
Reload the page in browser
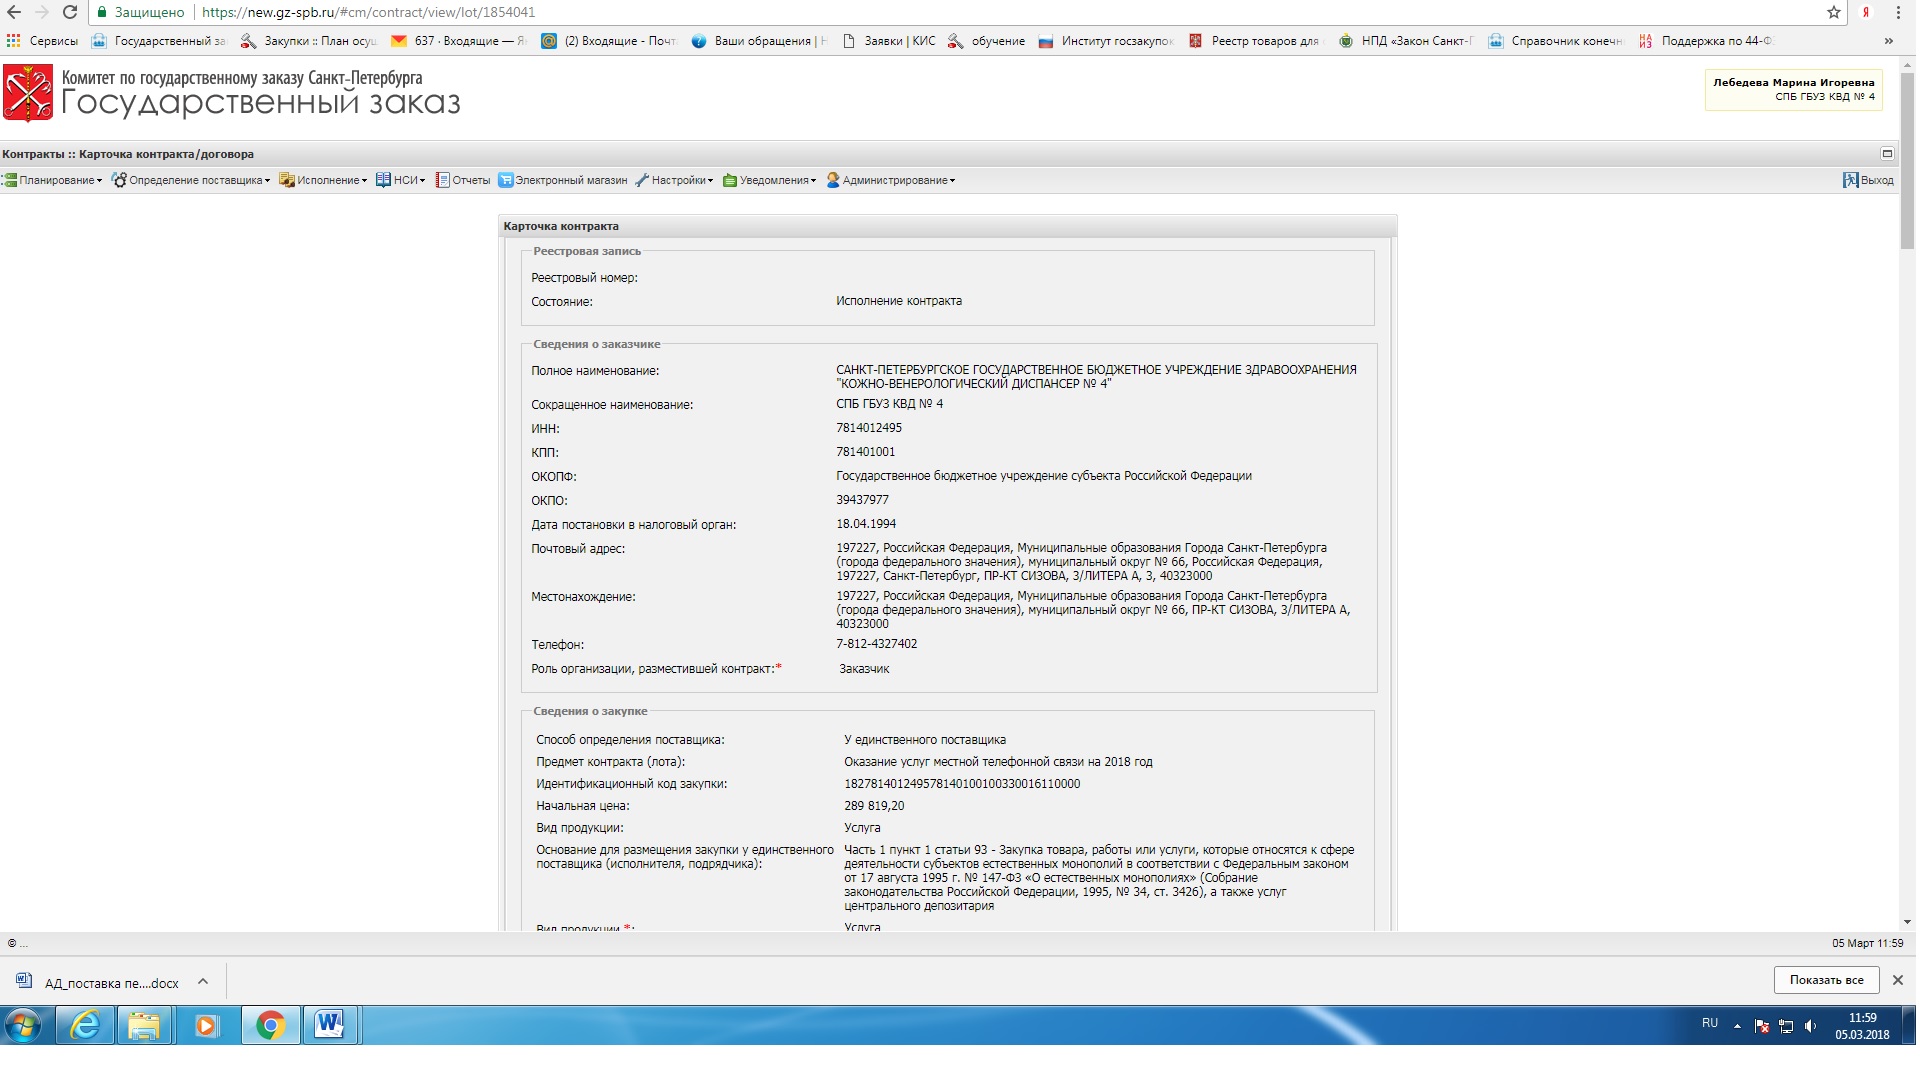pyautogui.click(x=70, y=13)
